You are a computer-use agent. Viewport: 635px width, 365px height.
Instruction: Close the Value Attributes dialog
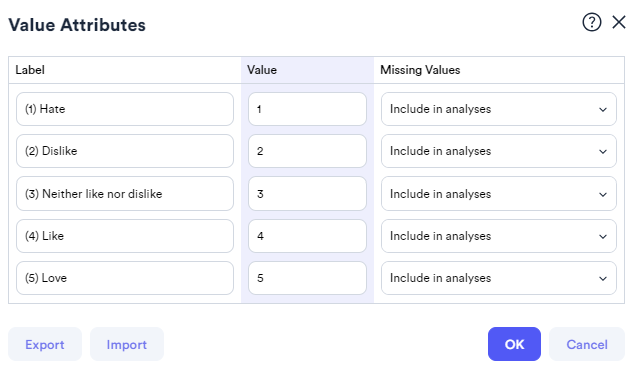click(619, 22)
